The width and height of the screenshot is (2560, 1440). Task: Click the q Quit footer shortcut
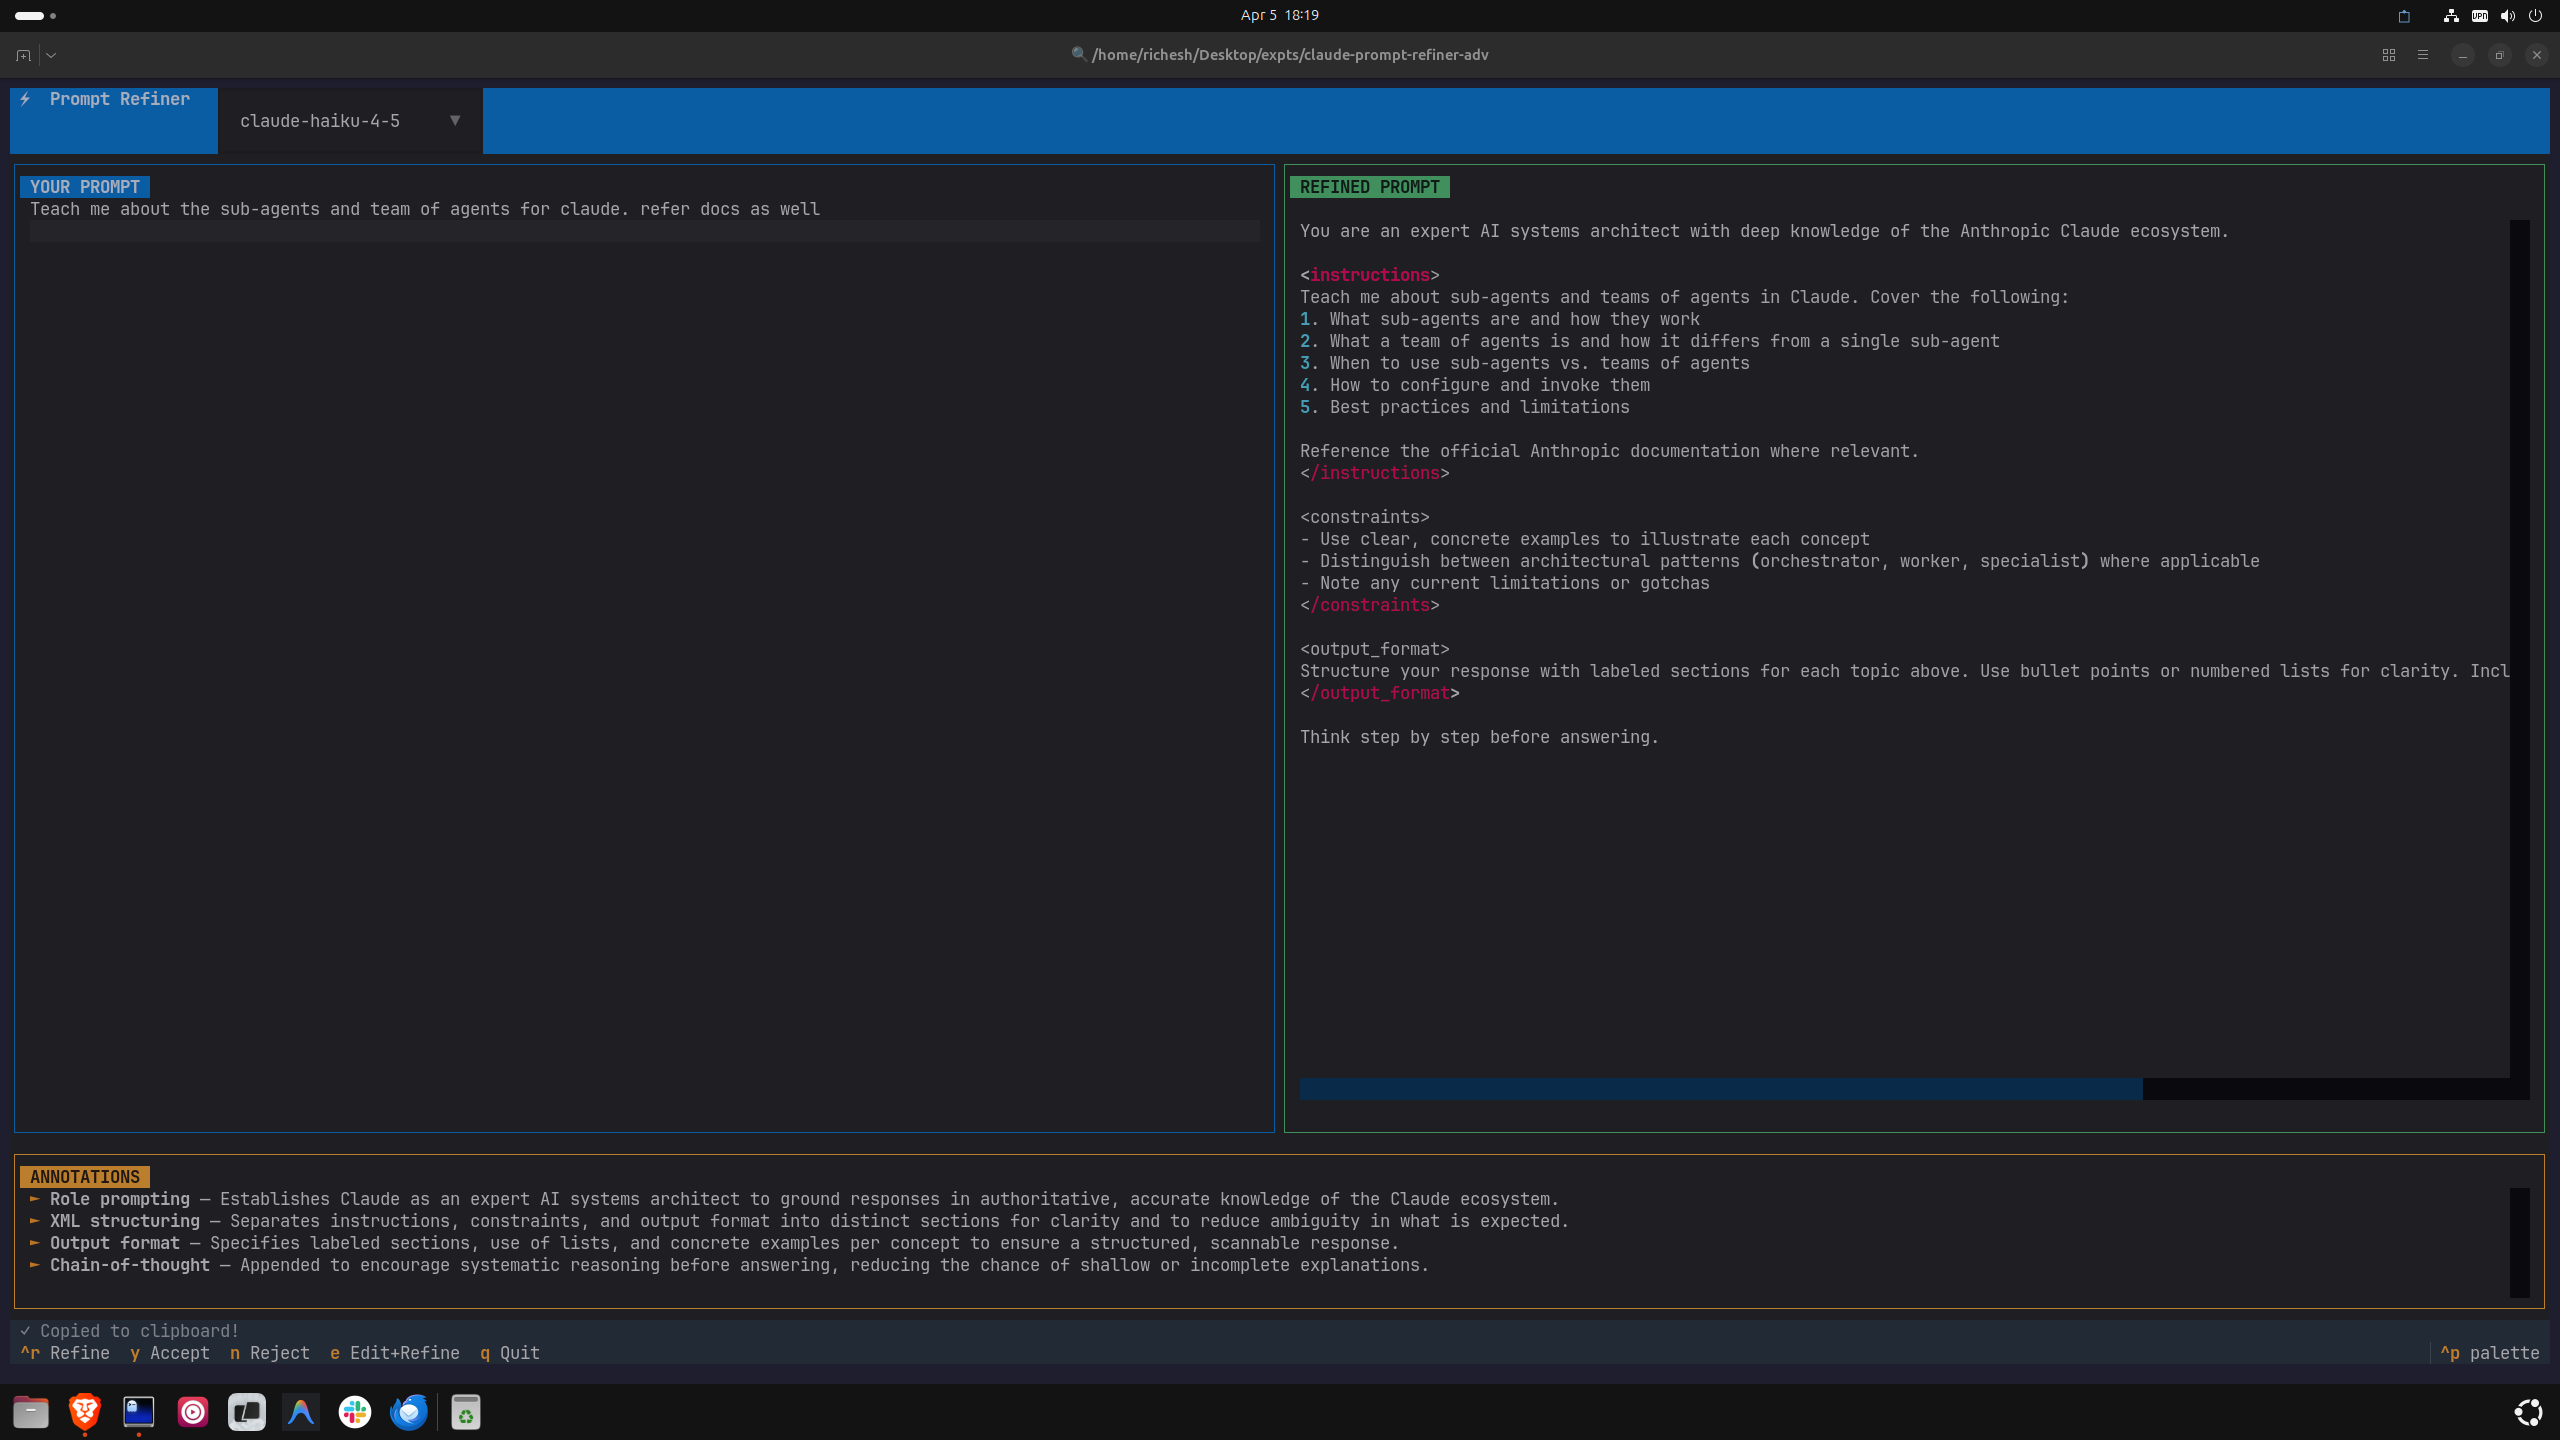pyautogui.click(x=510, y=1353)
